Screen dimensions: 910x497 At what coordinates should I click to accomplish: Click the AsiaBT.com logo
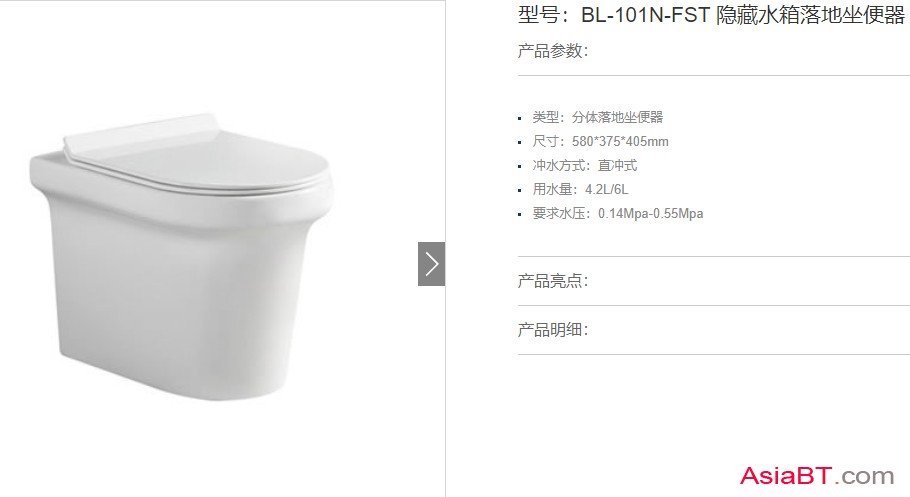click(817, 476)
